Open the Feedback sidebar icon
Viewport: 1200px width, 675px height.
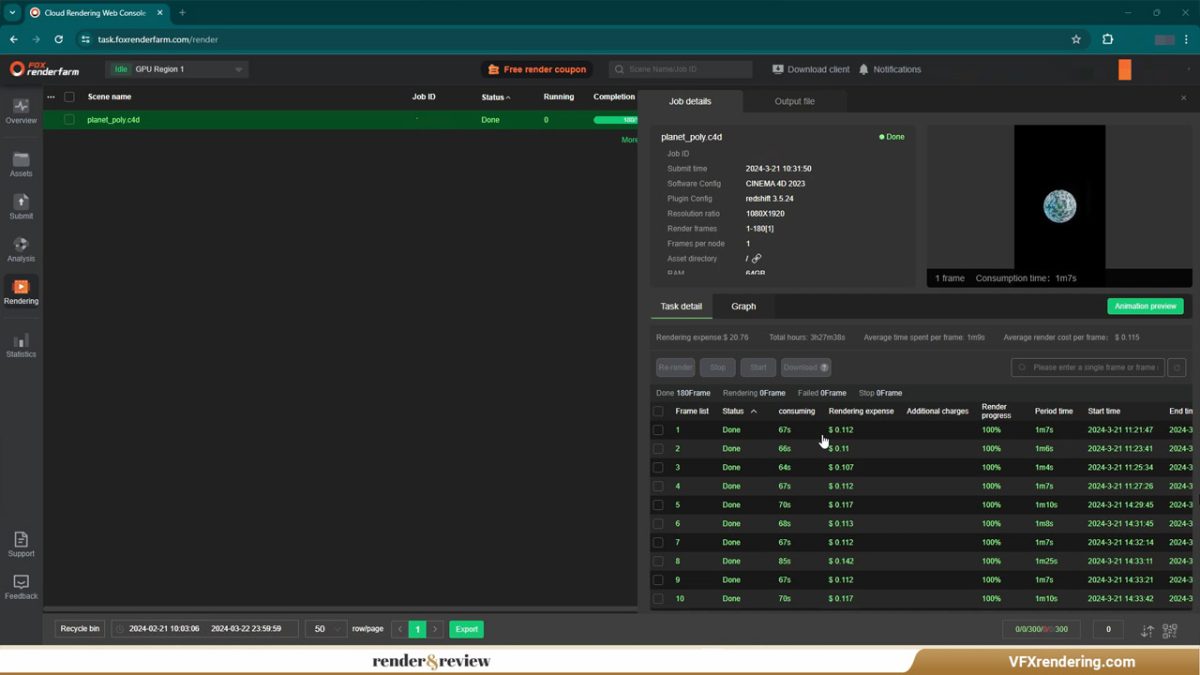[x=21, y=583]
